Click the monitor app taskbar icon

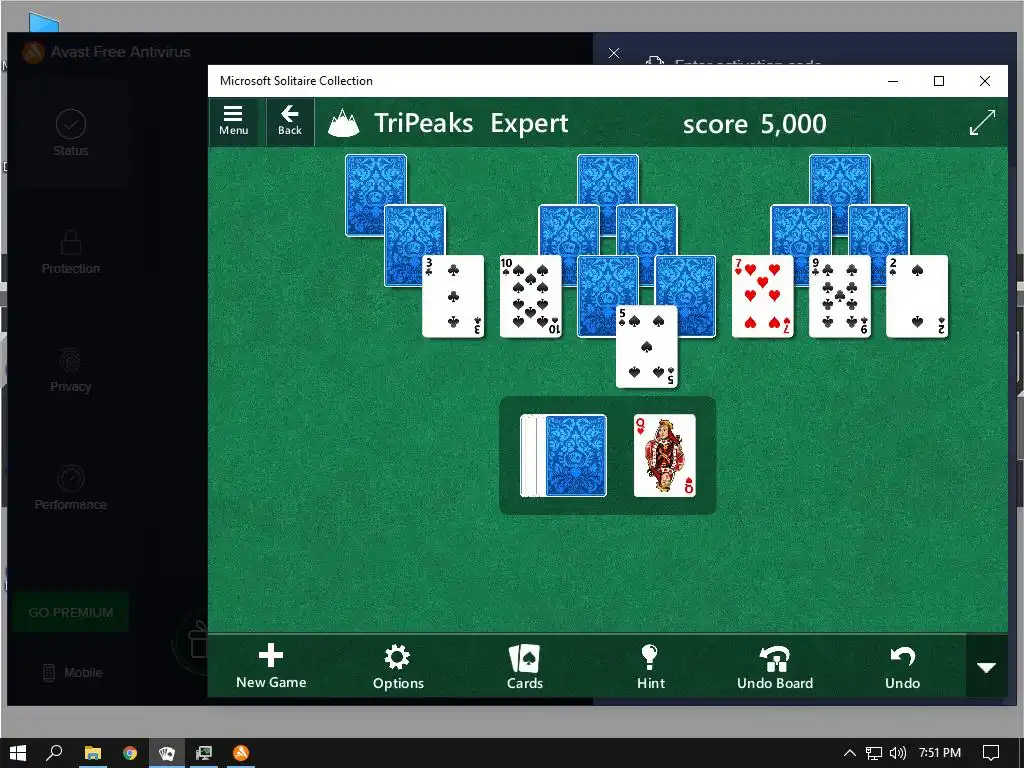click(x=204, y=753)
